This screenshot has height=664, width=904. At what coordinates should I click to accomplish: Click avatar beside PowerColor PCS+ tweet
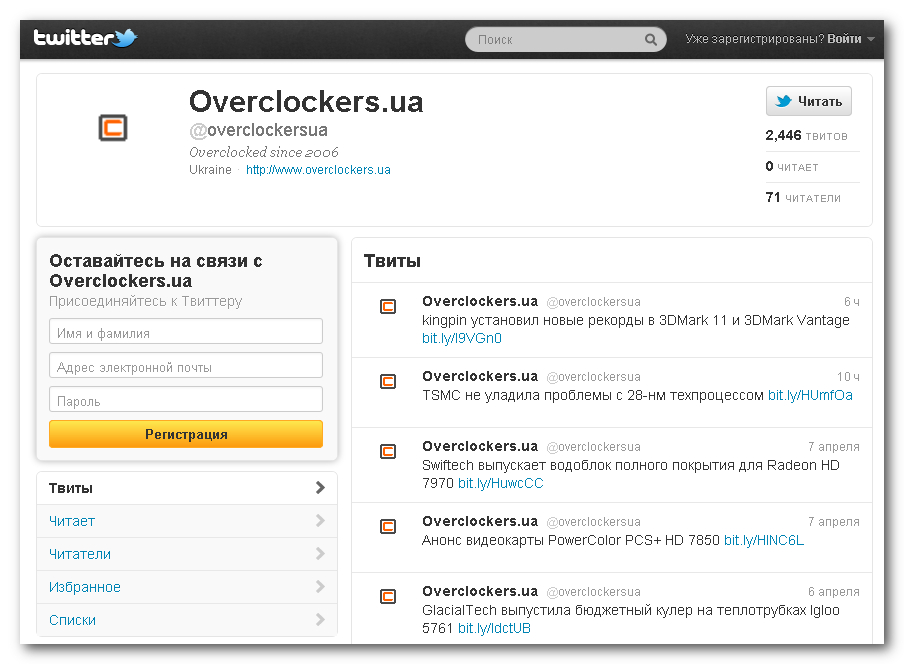pos(388,526)
